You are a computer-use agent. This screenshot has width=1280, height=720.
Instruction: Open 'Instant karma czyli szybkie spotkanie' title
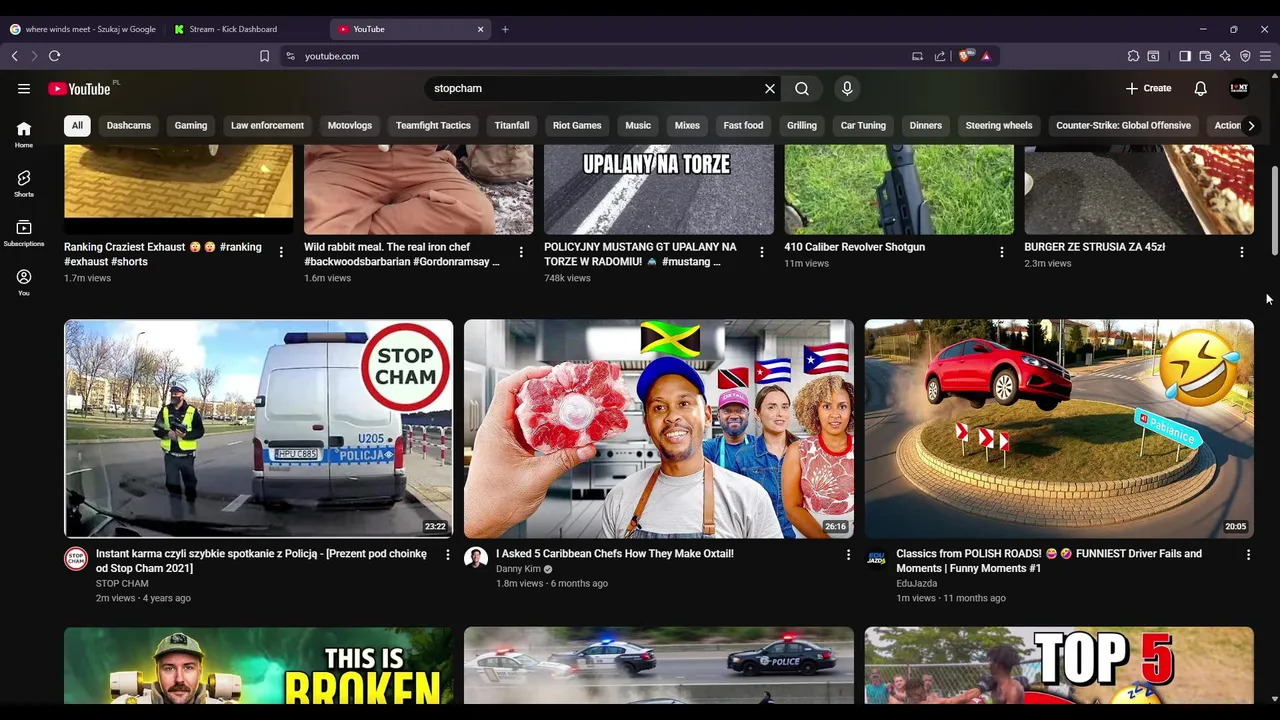[261, 561]
